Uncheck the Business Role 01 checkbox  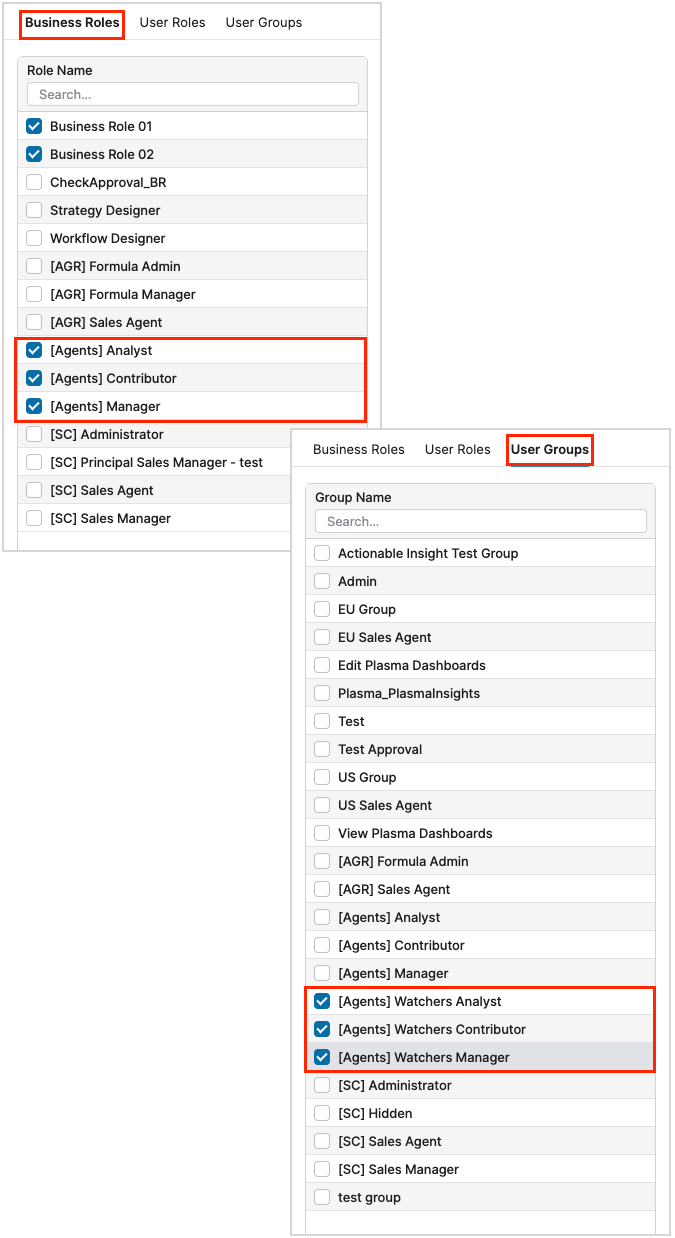click(34, 126)
